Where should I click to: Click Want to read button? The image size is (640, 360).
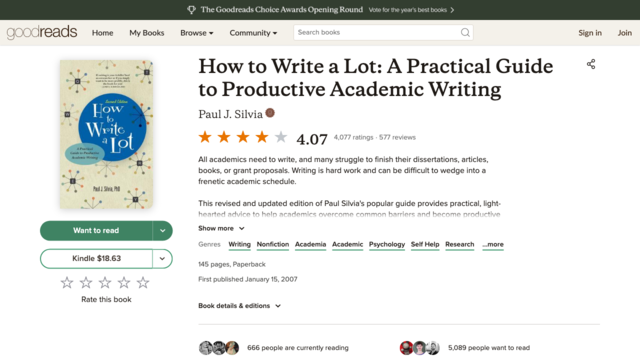[x=96, y=231]
